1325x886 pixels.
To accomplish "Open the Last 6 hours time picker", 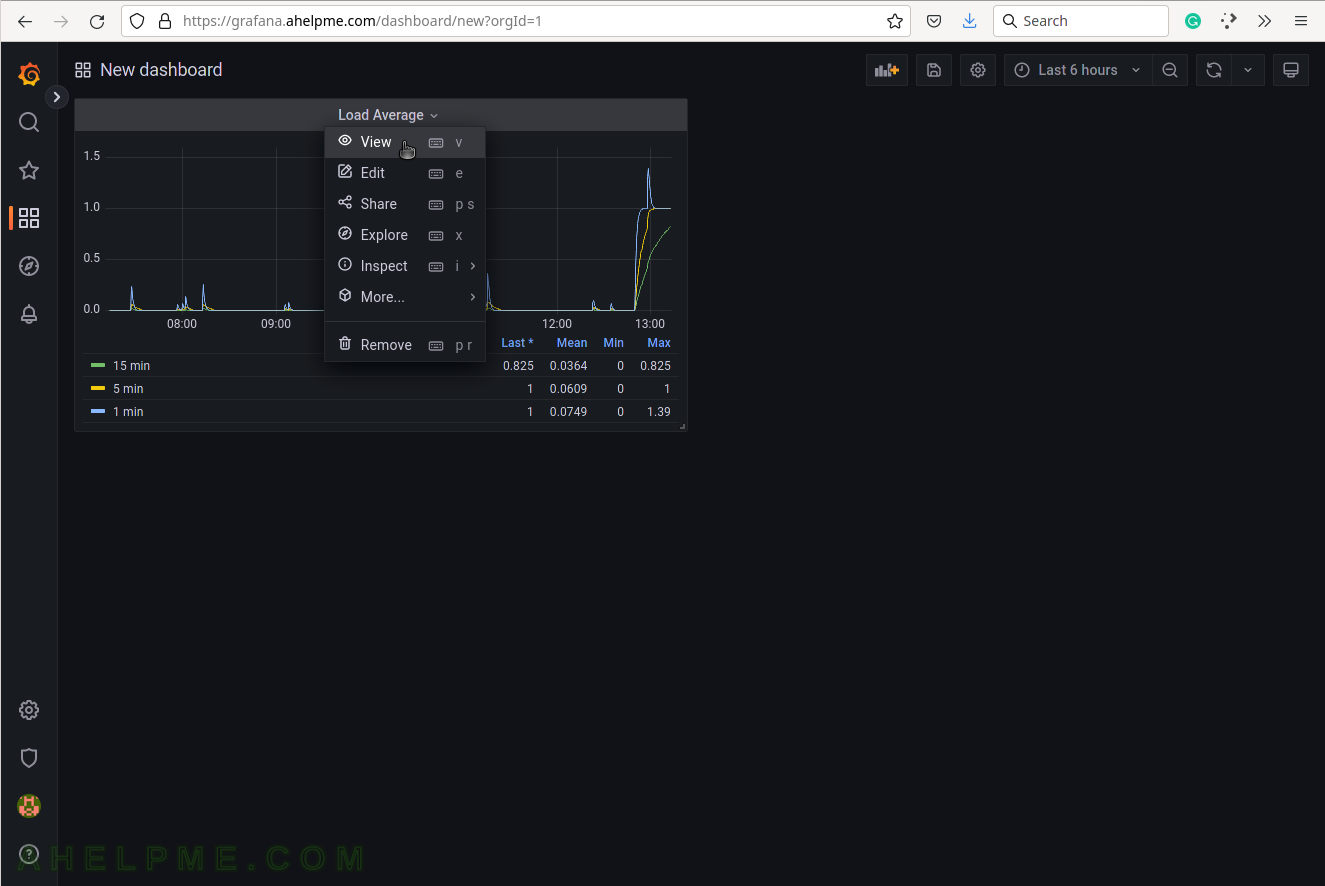I will [x=1078, y=70].
